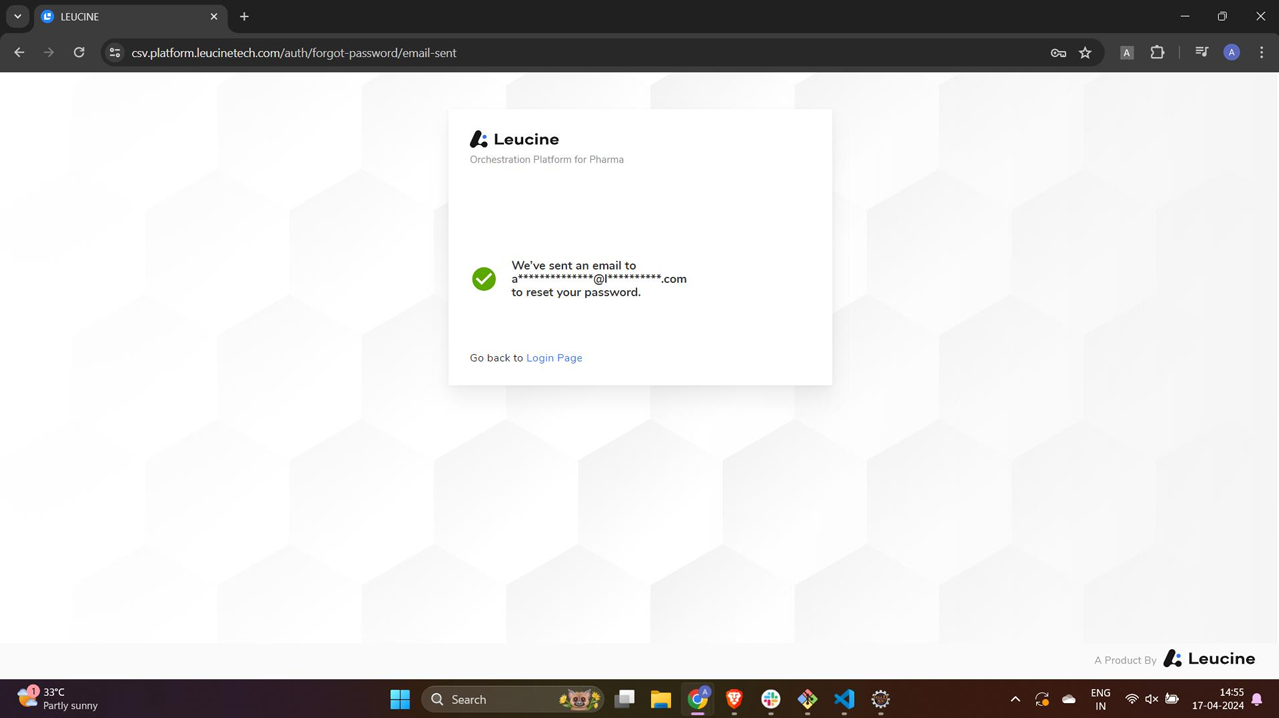Restore down the Chrome window
This screenshot has width=1279, height=718.
1222,17
